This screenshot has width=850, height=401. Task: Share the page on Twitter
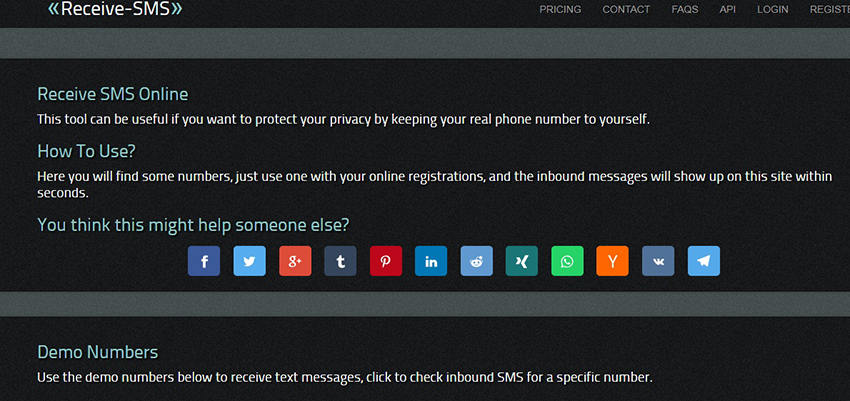pos(249,261)
